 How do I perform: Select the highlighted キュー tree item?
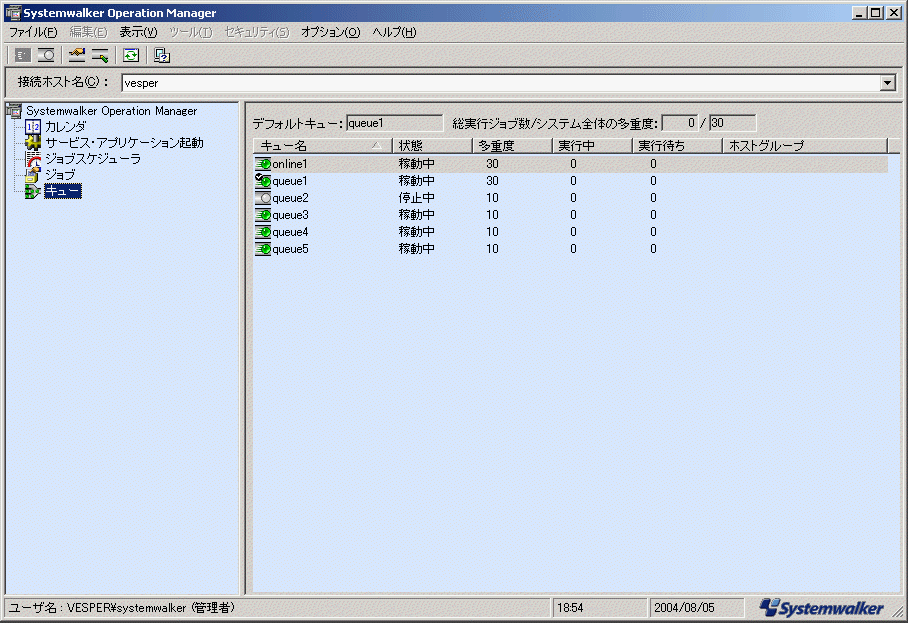63,191
